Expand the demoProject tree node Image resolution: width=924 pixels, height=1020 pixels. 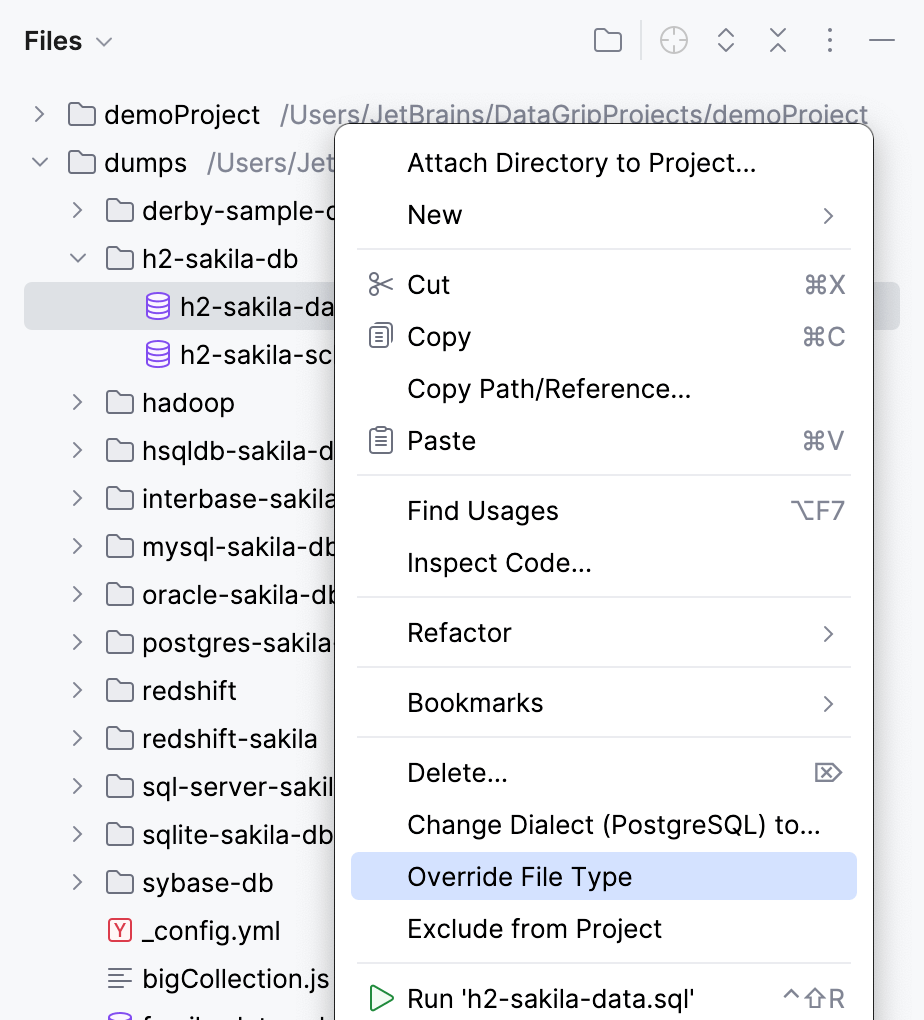(x=39, y=115)
